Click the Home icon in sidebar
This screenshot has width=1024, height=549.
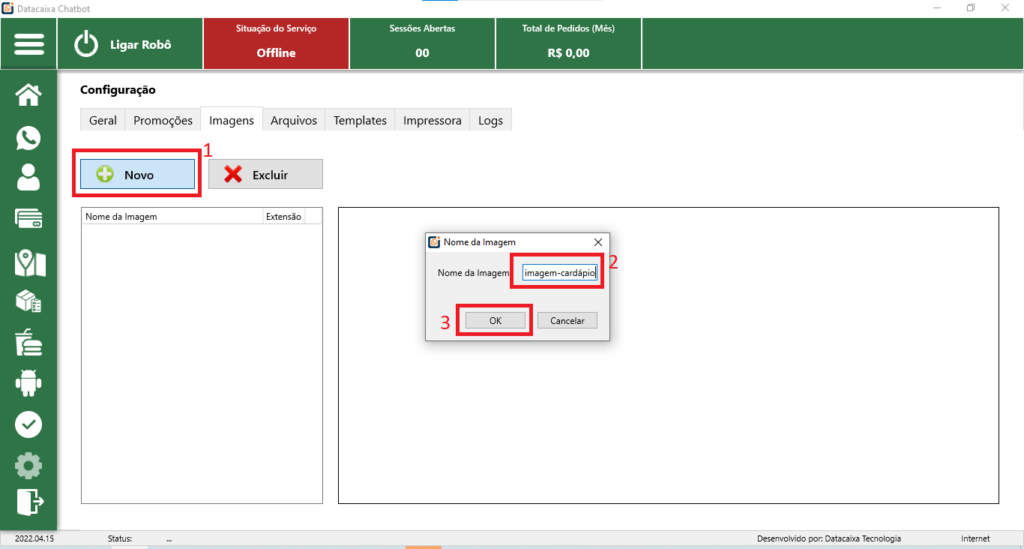coord(29,96)
